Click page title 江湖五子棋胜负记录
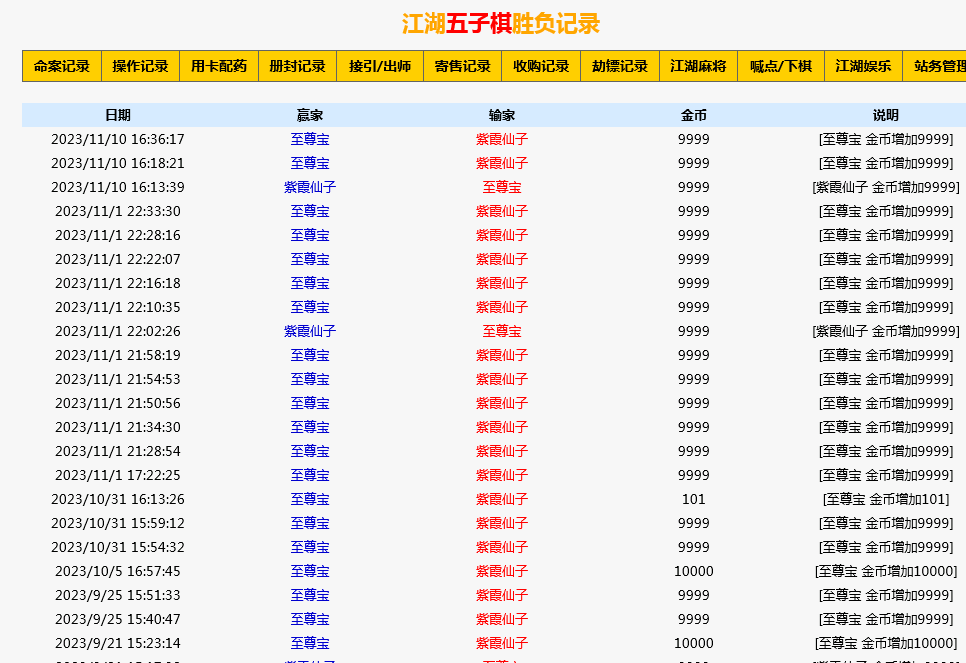The height and width of the screenshot is (663, 966). 501,24
